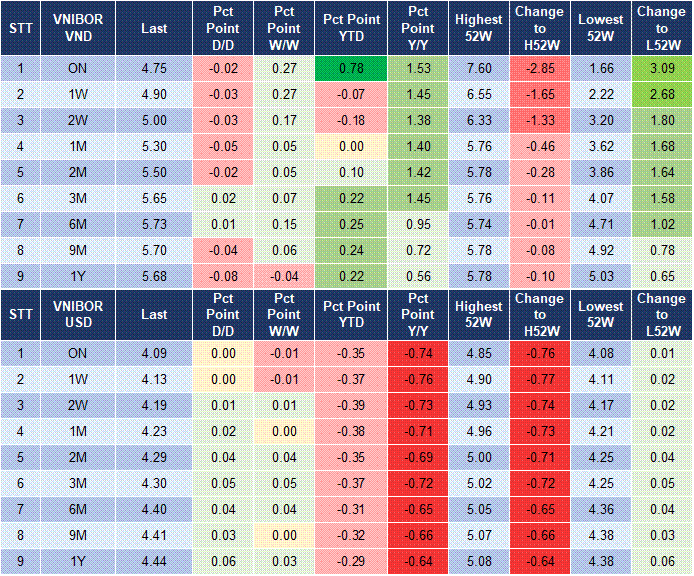Viewport: 694px width, 576px height.
Task: Click the 4.93 Highest 52W cell
Action: (479, 405)
